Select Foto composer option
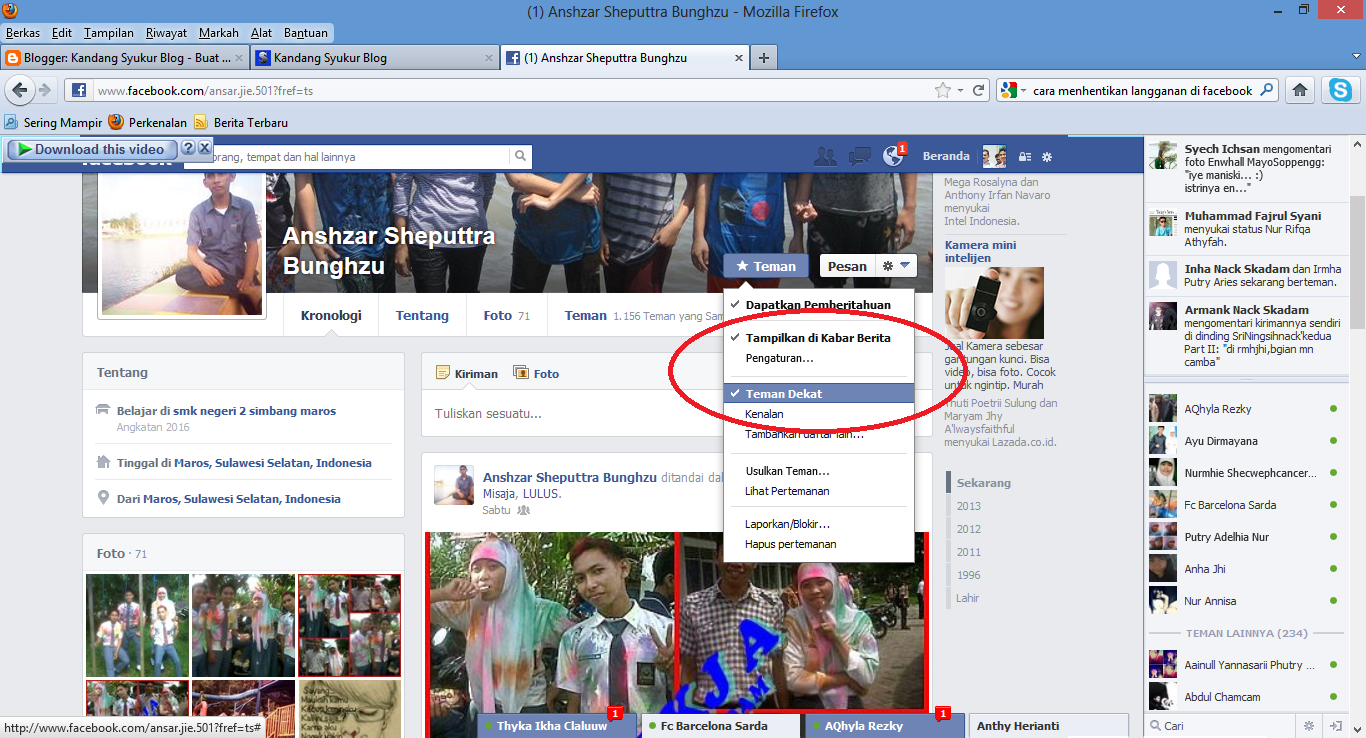 (x=536, y=373)
